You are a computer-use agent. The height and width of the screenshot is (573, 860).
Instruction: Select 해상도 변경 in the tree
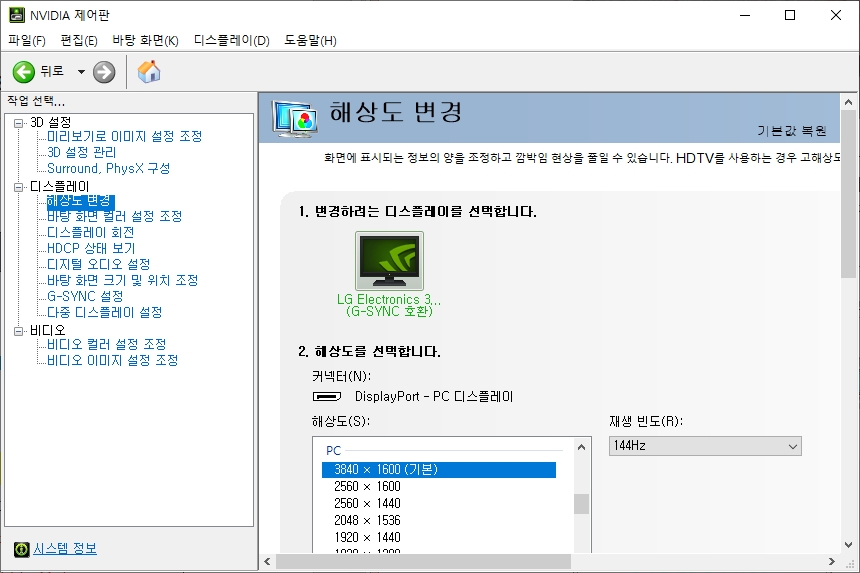[80, 201]
